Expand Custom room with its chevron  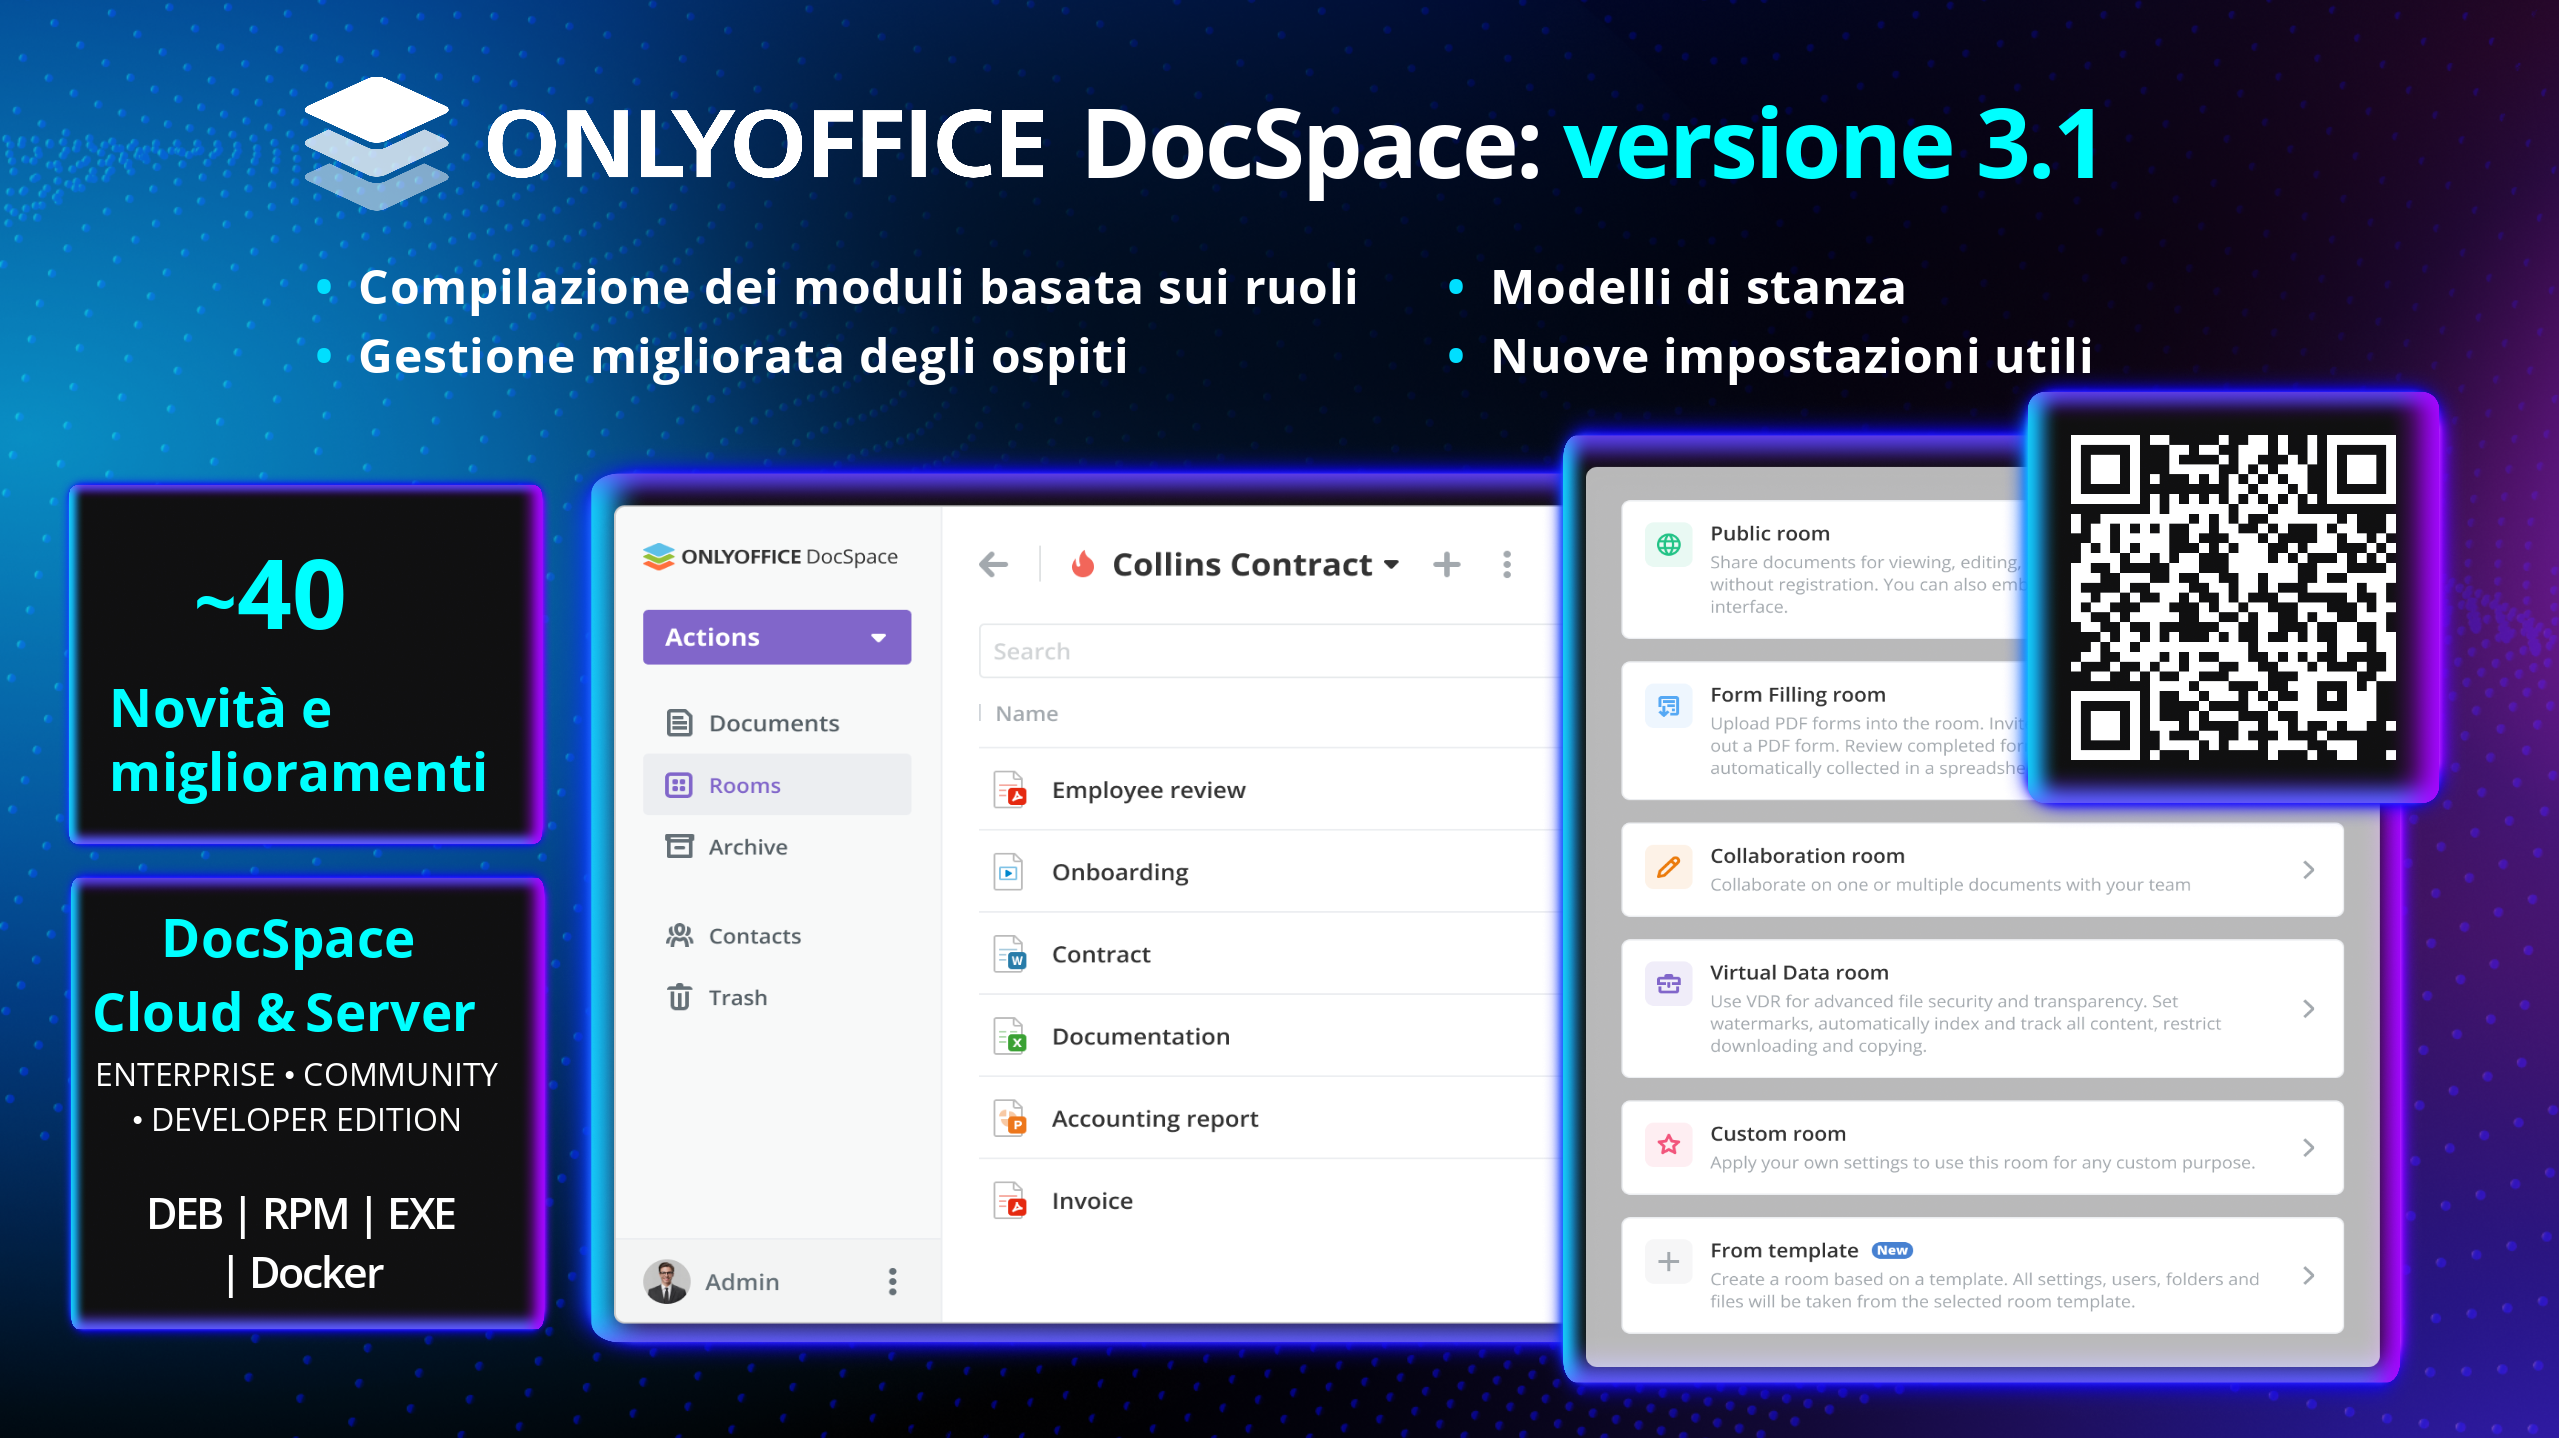(2308, 1147)
